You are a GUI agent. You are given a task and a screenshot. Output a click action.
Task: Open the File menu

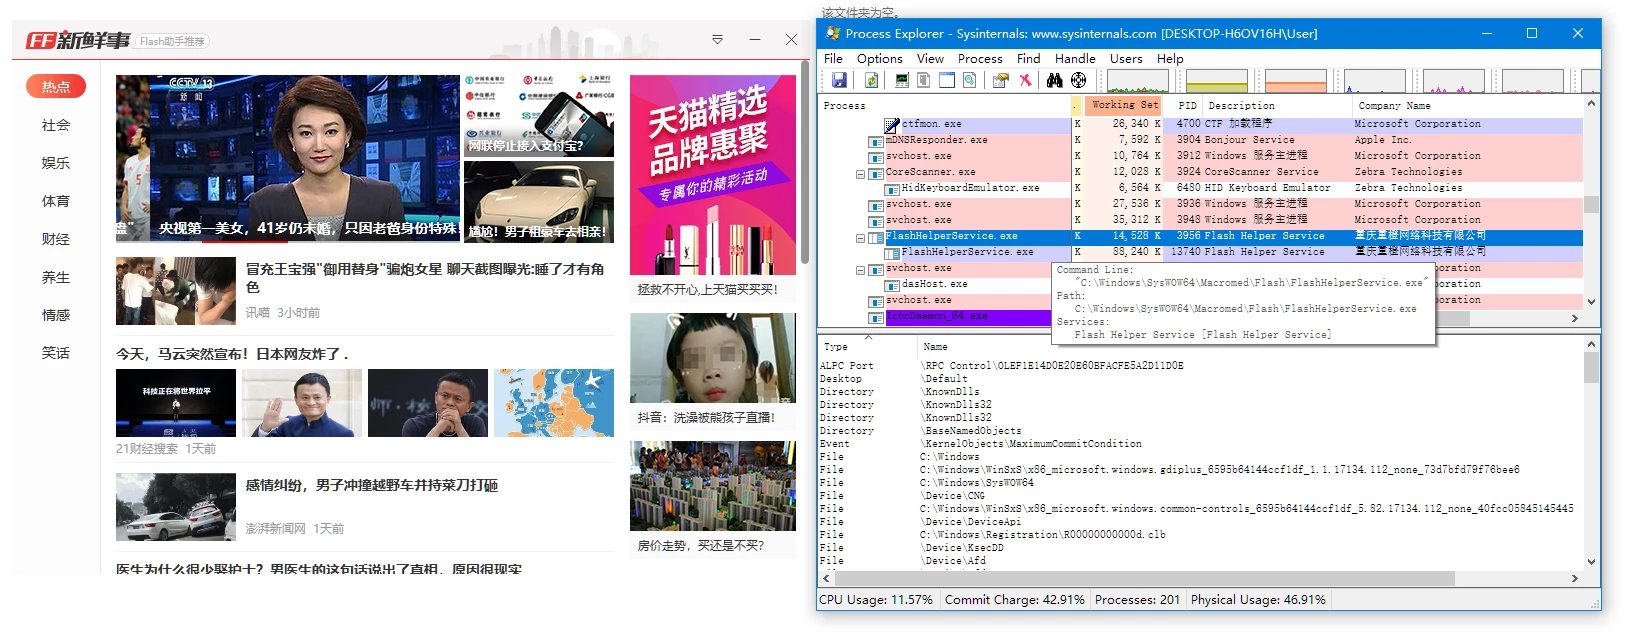pos(833,59)
